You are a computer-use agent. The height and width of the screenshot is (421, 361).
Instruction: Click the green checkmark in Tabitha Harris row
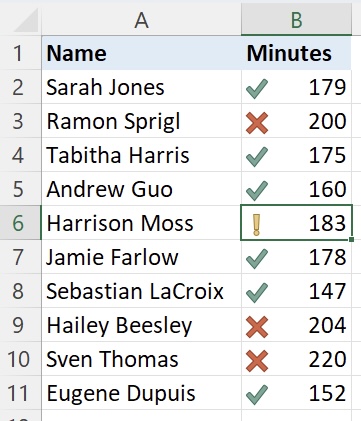(257, 157)
